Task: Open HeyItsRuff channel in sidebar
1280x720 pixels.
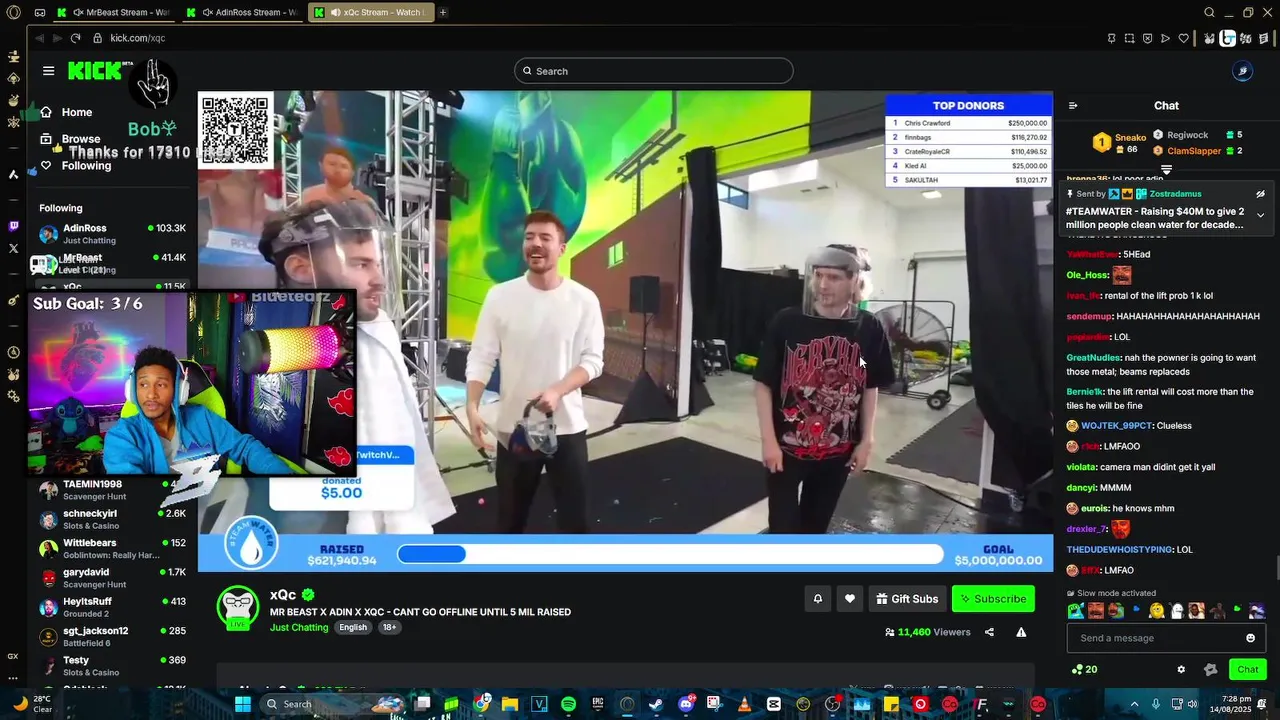Action: pyautogui.click(x=112, y=607)
